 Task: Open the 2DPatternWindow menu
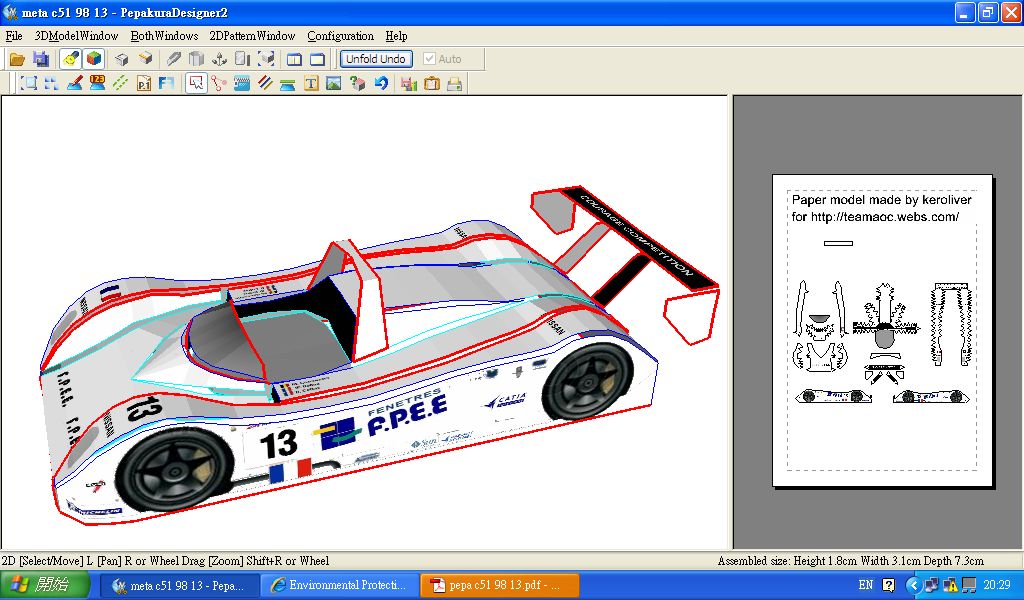252,36
